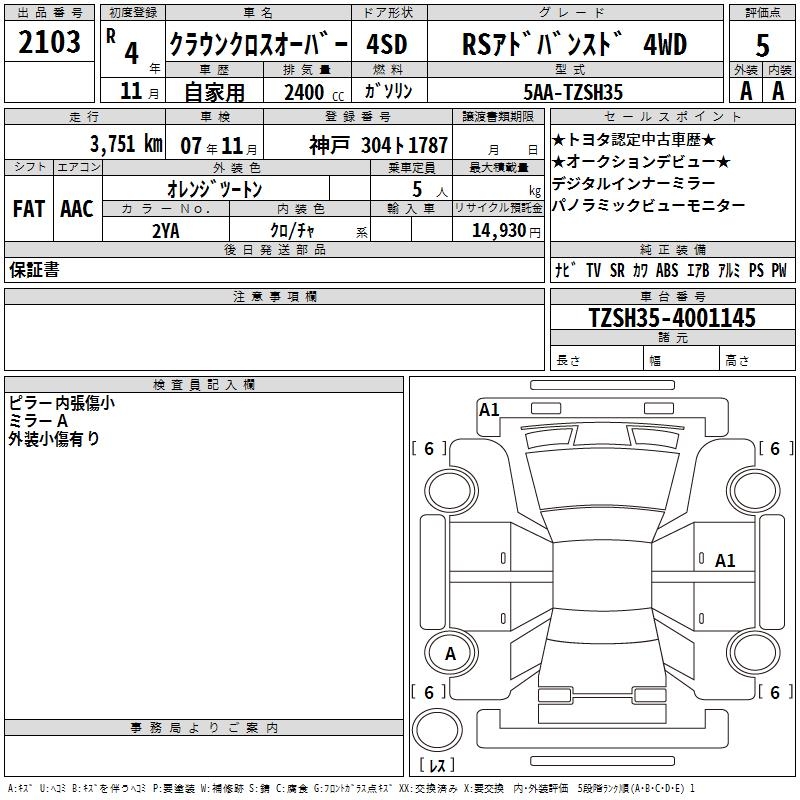Click interior grade A under 内装
This screenshot has width=800, height=800.
778,91
